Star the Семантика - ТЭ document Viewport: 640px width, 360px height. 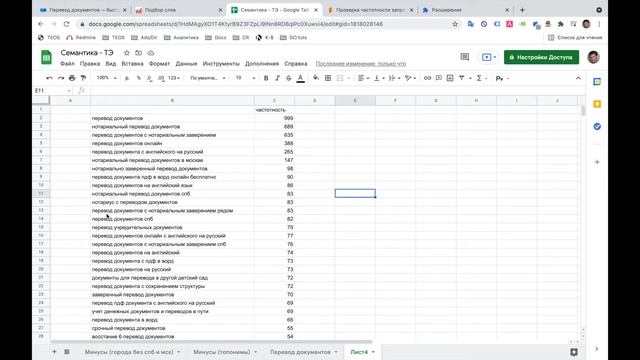coord(127,53)
